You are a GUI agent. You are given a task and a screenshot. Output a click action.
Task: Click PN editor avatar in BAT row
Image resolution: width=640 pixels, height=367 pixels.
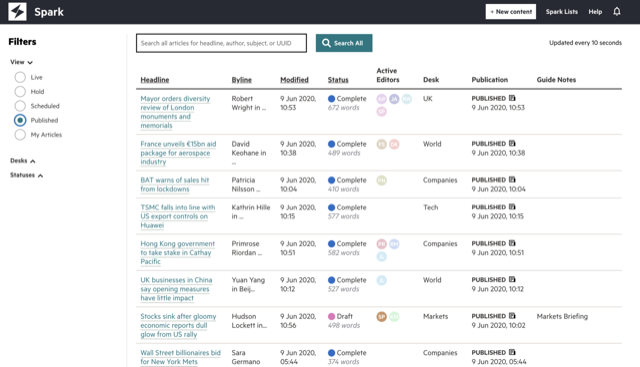click(x=381, y=180)
